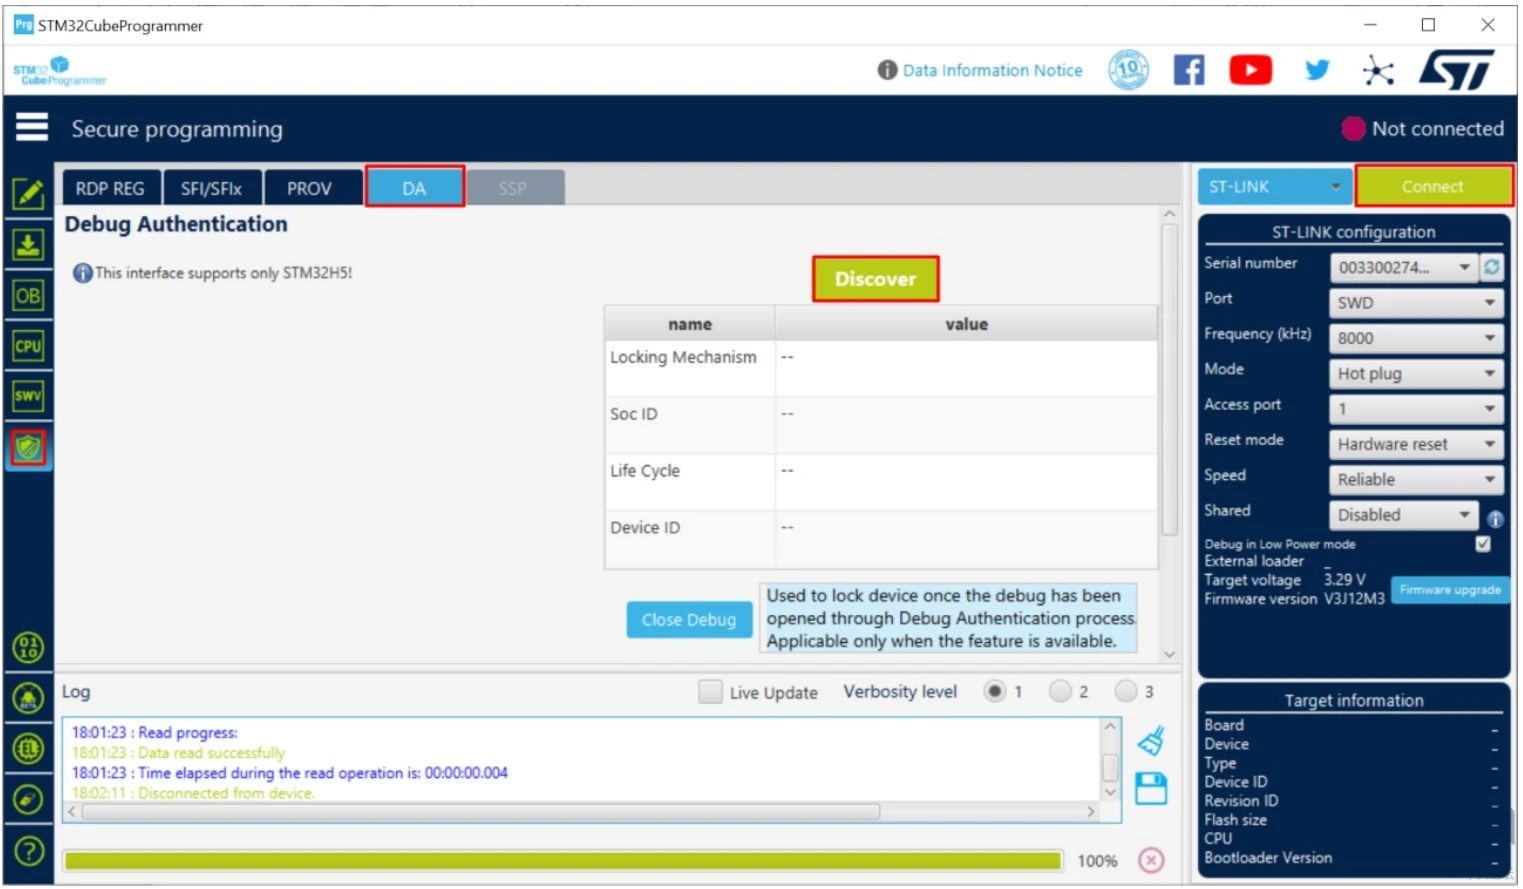The width and height of the screenshot is (1523, 889).
Task: Click the 'Locking Mechanism' table row
Action: click(x=881, y=368)
